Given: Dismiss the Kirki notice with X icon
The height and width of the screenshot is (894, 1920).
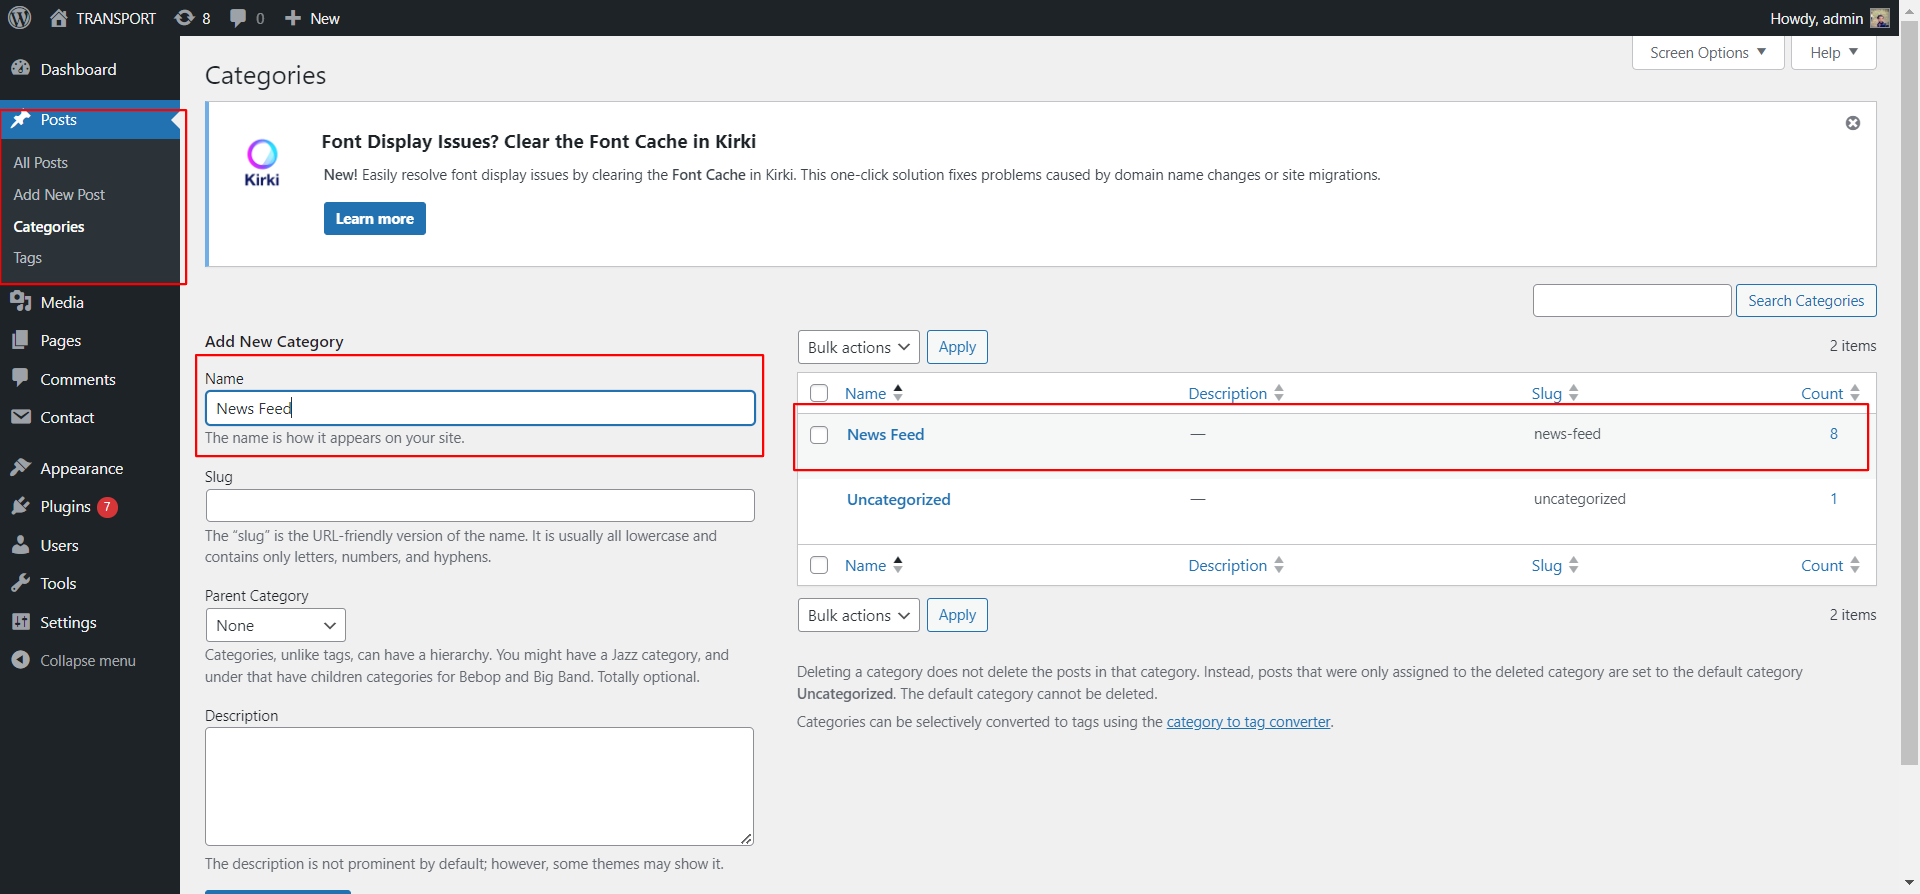Looking at the screenshot, I should pos(1852,123).
